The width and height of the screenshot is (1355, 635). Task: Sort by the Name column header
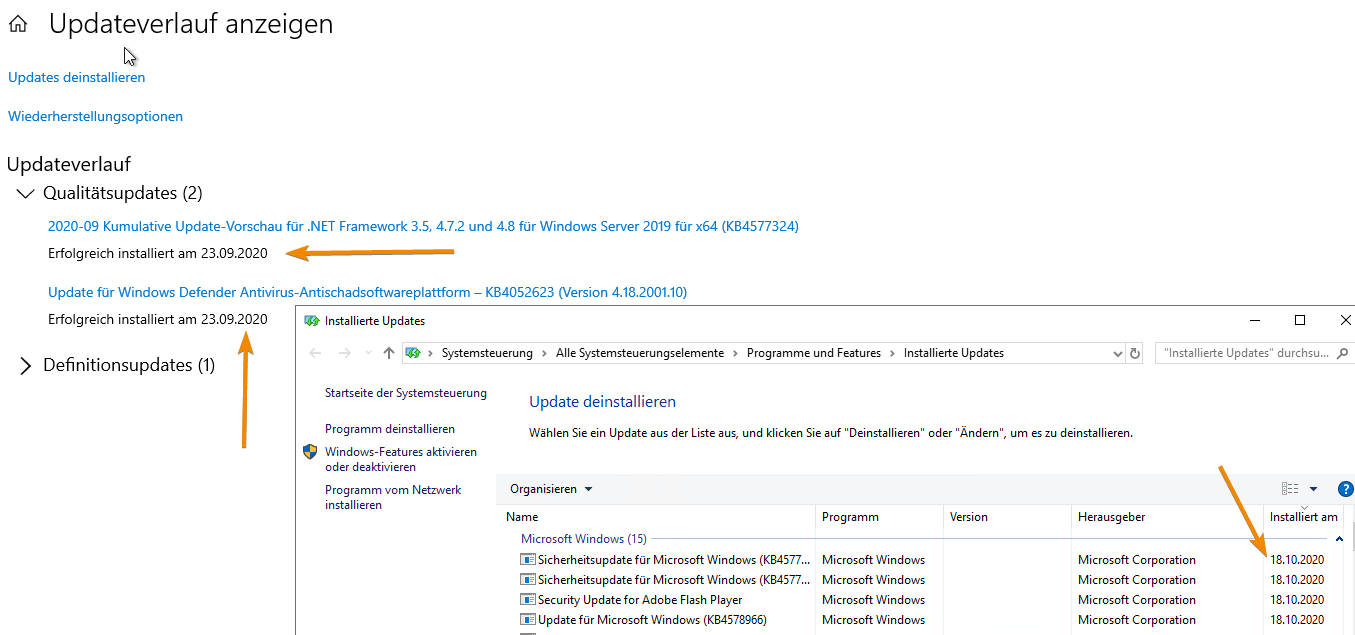pos(656,517)
